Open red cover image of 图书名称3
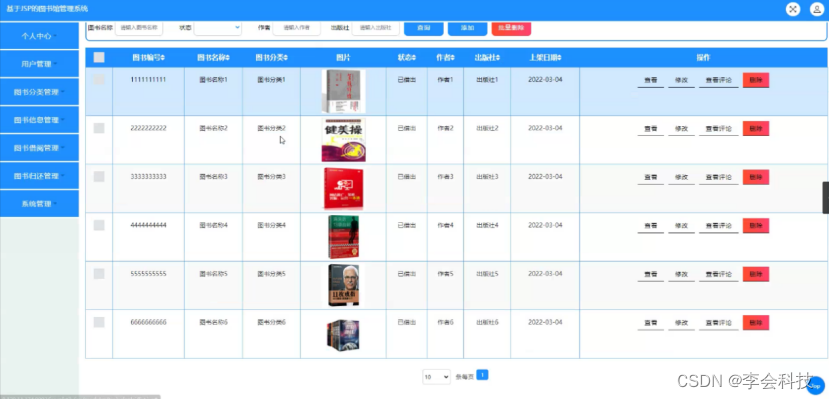 point(344,188)
